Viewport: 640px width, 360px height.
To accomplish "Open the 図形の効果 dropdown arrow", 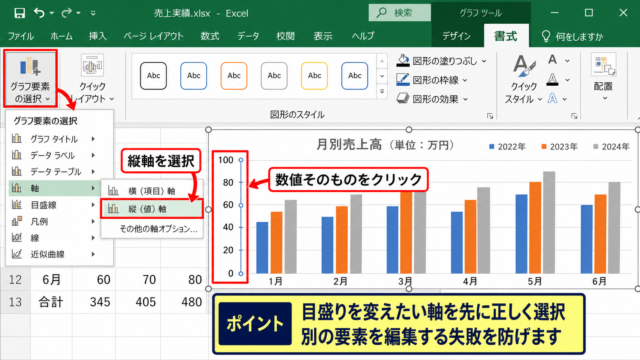I will [465, 99].
